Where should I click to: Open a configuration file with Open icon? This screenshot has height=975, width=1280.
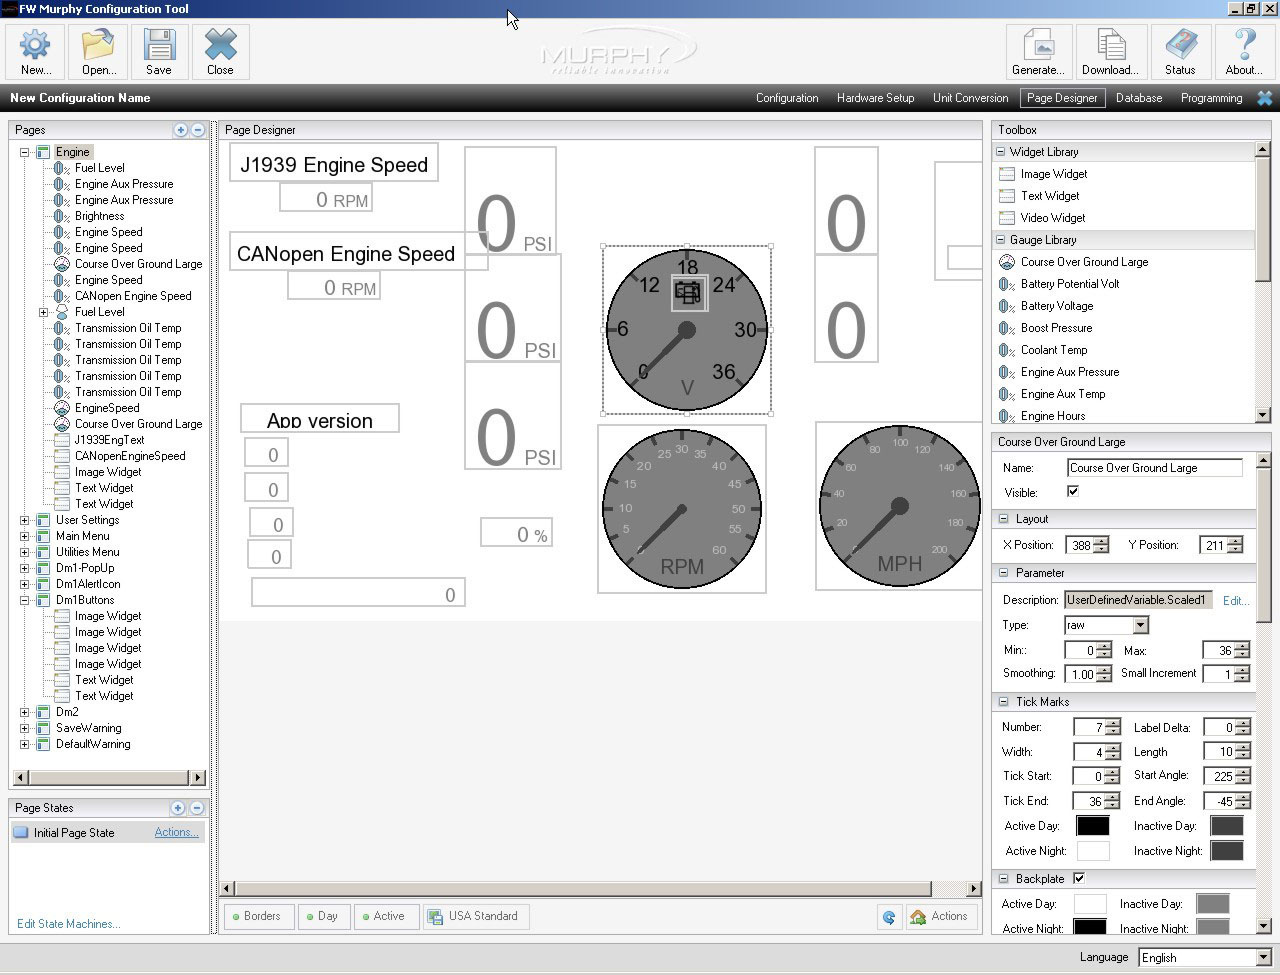pyautogui.click(x=98, y=45)
